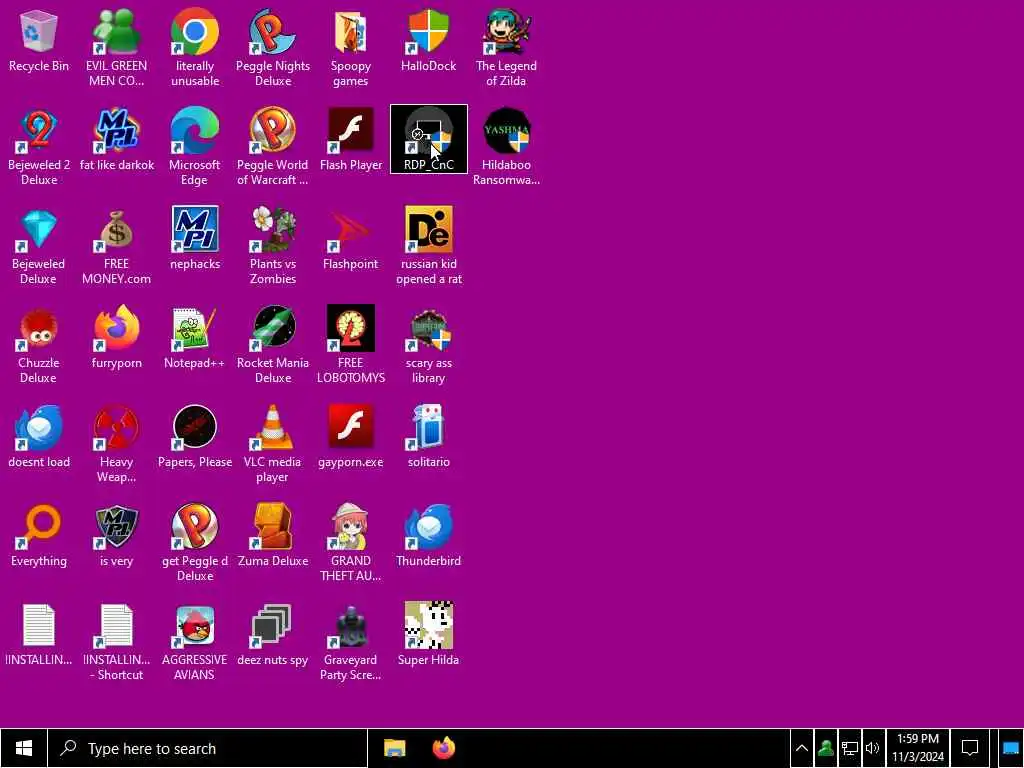Select the nephacks shortcut
This screenshot has height=768, width=1024.
pos(195,239)
